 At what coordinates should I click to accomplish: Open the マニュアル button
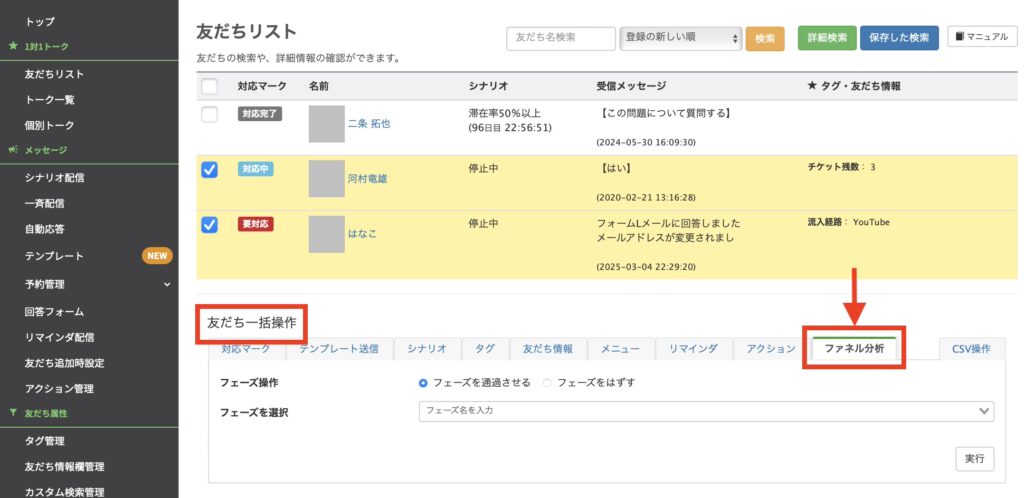coord(981,37)
